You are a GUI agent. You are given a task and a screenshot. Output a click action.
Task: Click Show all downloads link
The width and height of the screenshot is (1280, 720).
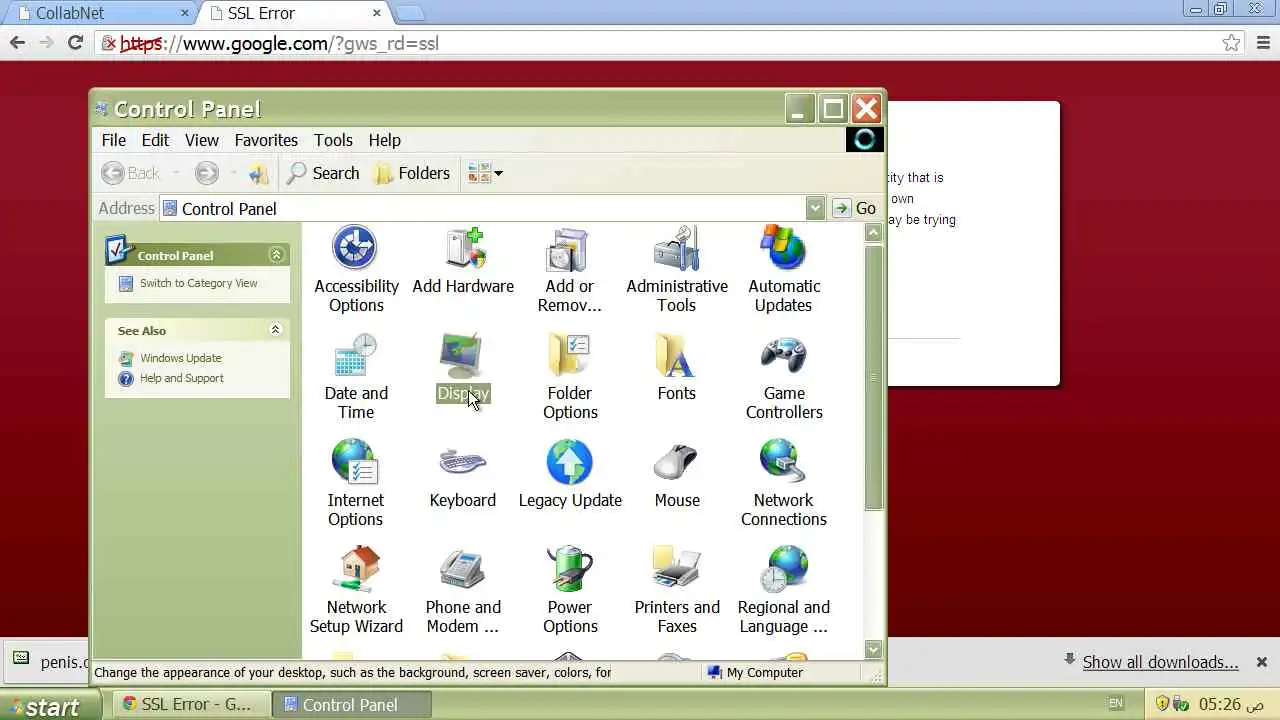tap(1160, 662)
